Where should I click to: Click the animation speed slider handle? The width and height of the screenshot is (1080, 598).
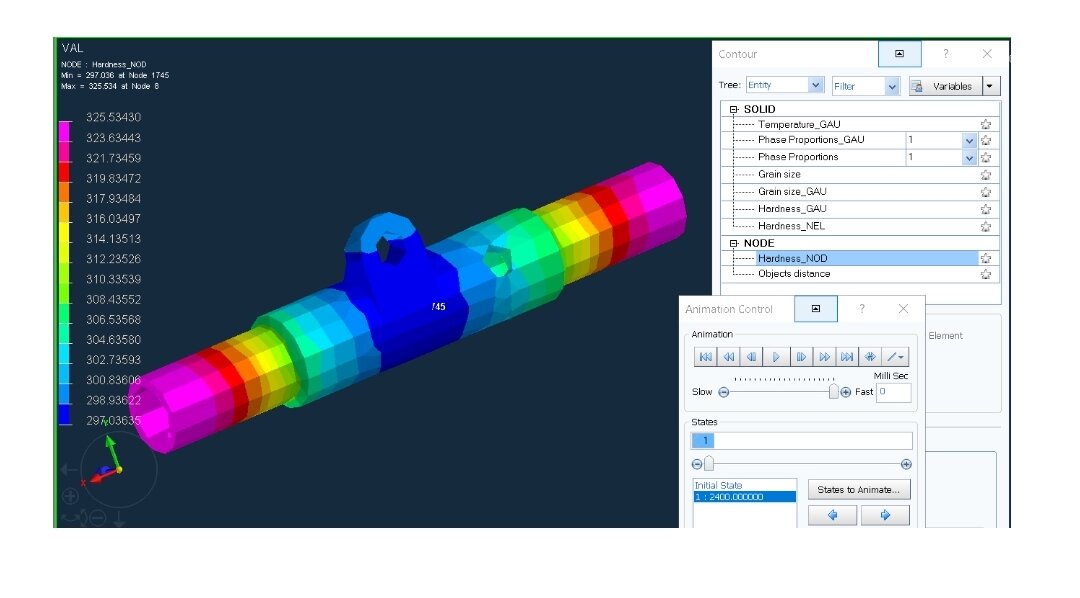[x=833, y=391]
